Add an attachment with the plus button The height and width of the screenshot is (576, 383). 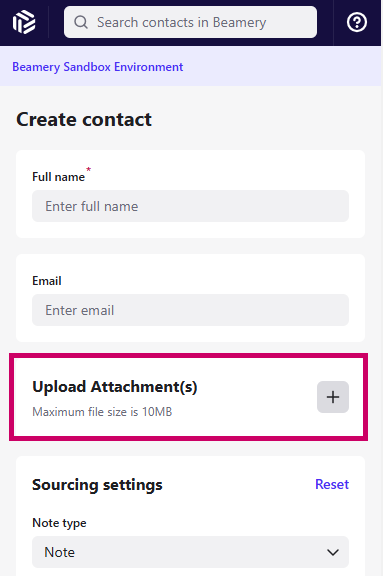[x=333, y=397]
